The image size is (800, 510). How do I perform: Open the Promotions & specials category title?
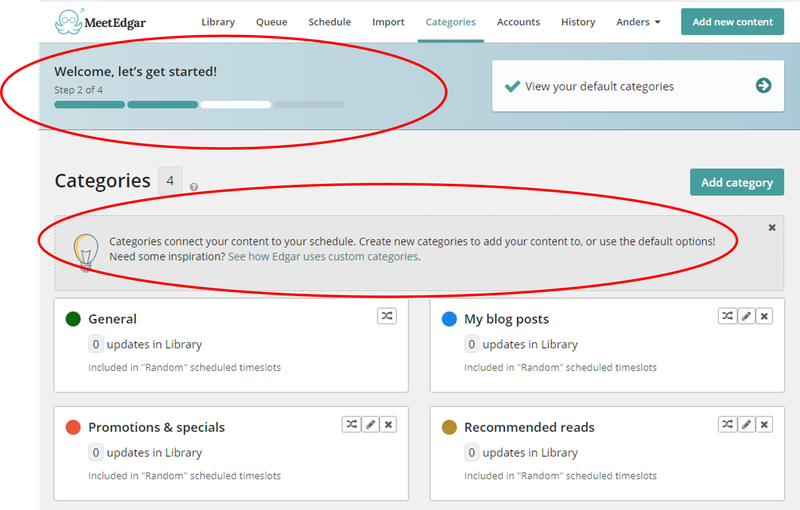156,427
